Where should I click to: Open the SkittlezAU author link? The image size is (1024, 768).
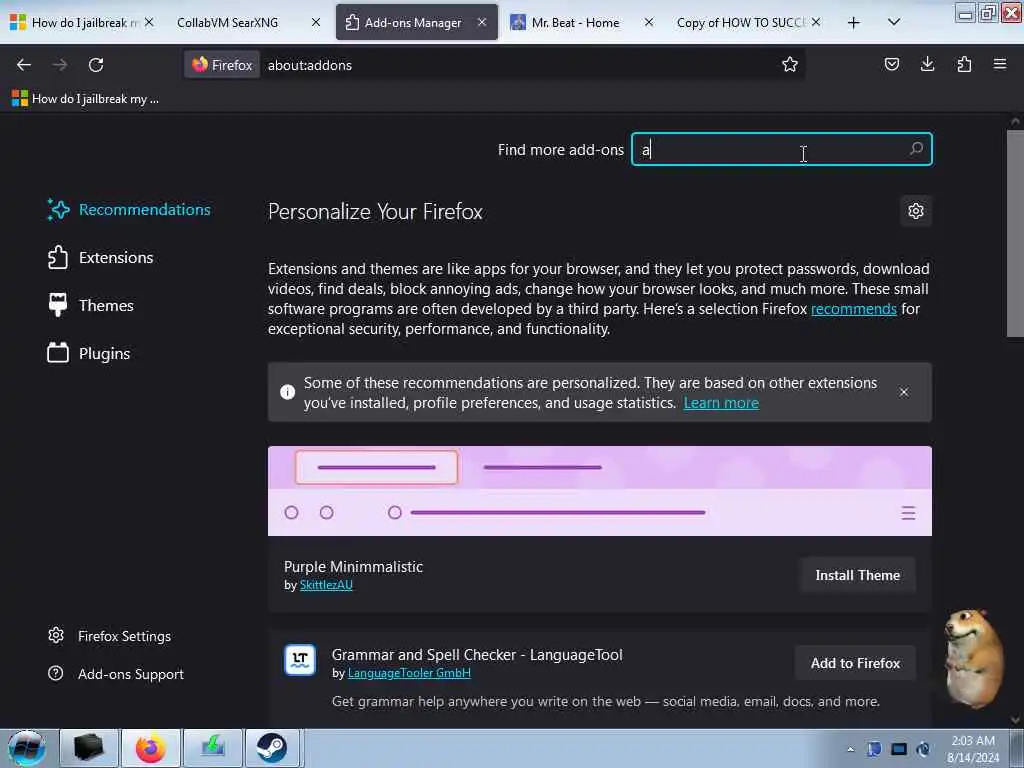(326, 584)
